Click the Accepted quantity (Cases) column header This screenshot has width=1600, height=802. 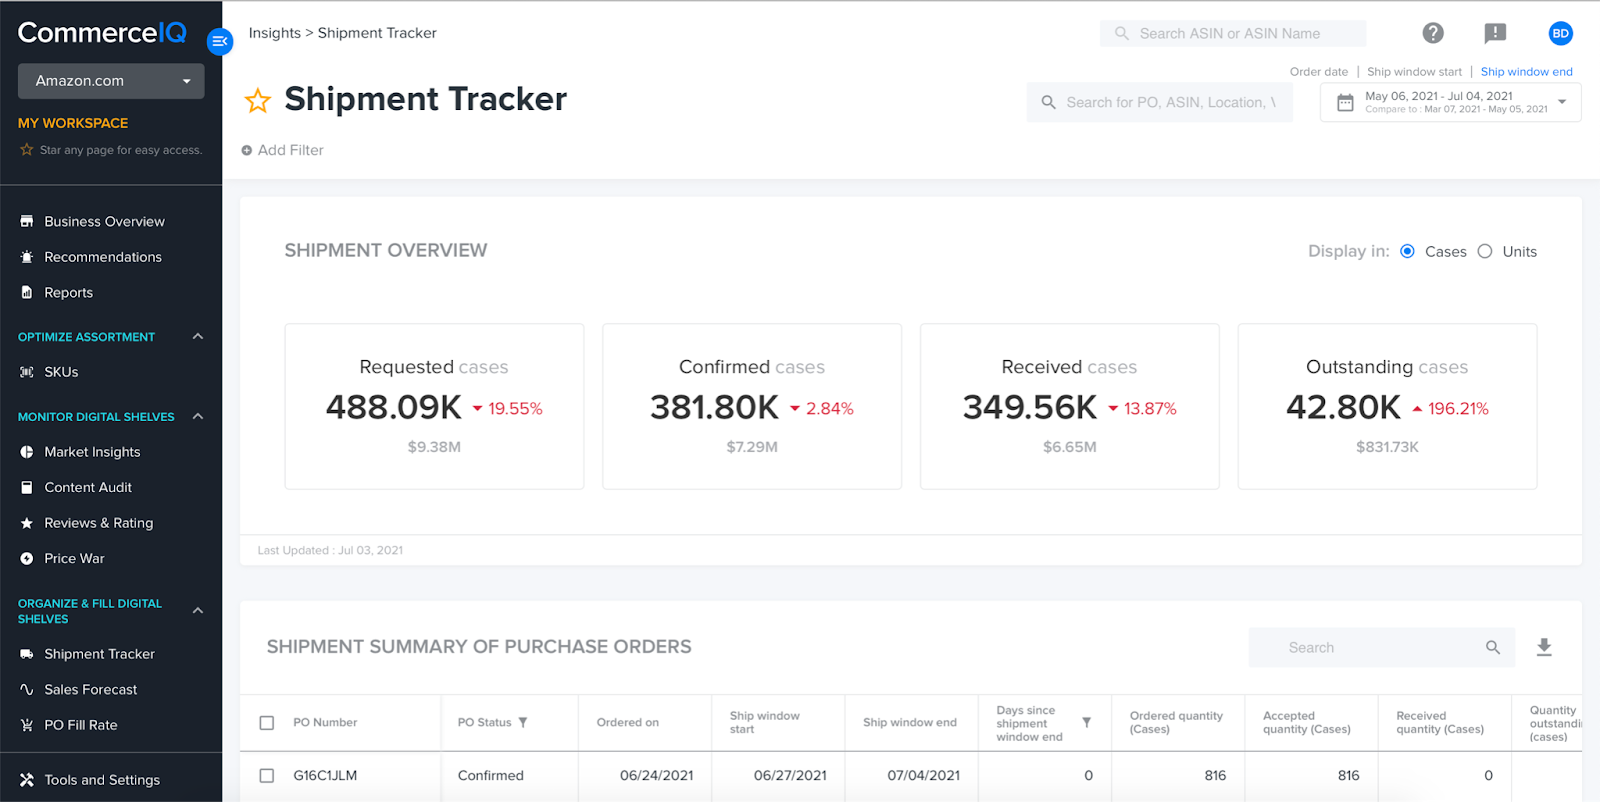1307,722
